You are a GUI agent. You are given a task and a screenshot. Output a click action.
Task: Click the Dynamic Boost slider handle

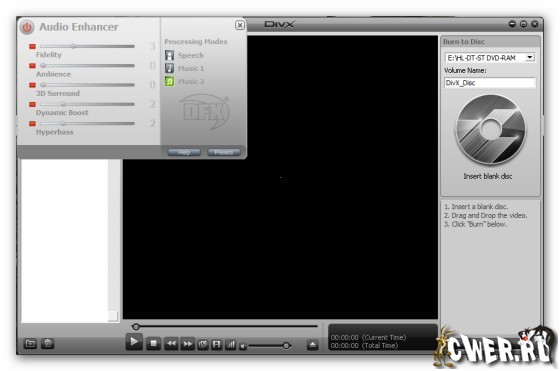coord(63,104)
